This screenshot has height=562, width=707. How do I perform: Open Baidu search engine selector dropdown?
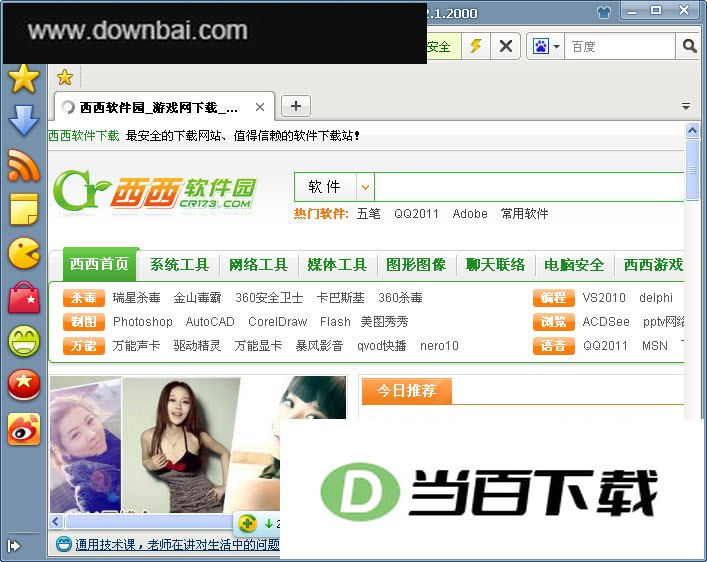tap(546, 46)
